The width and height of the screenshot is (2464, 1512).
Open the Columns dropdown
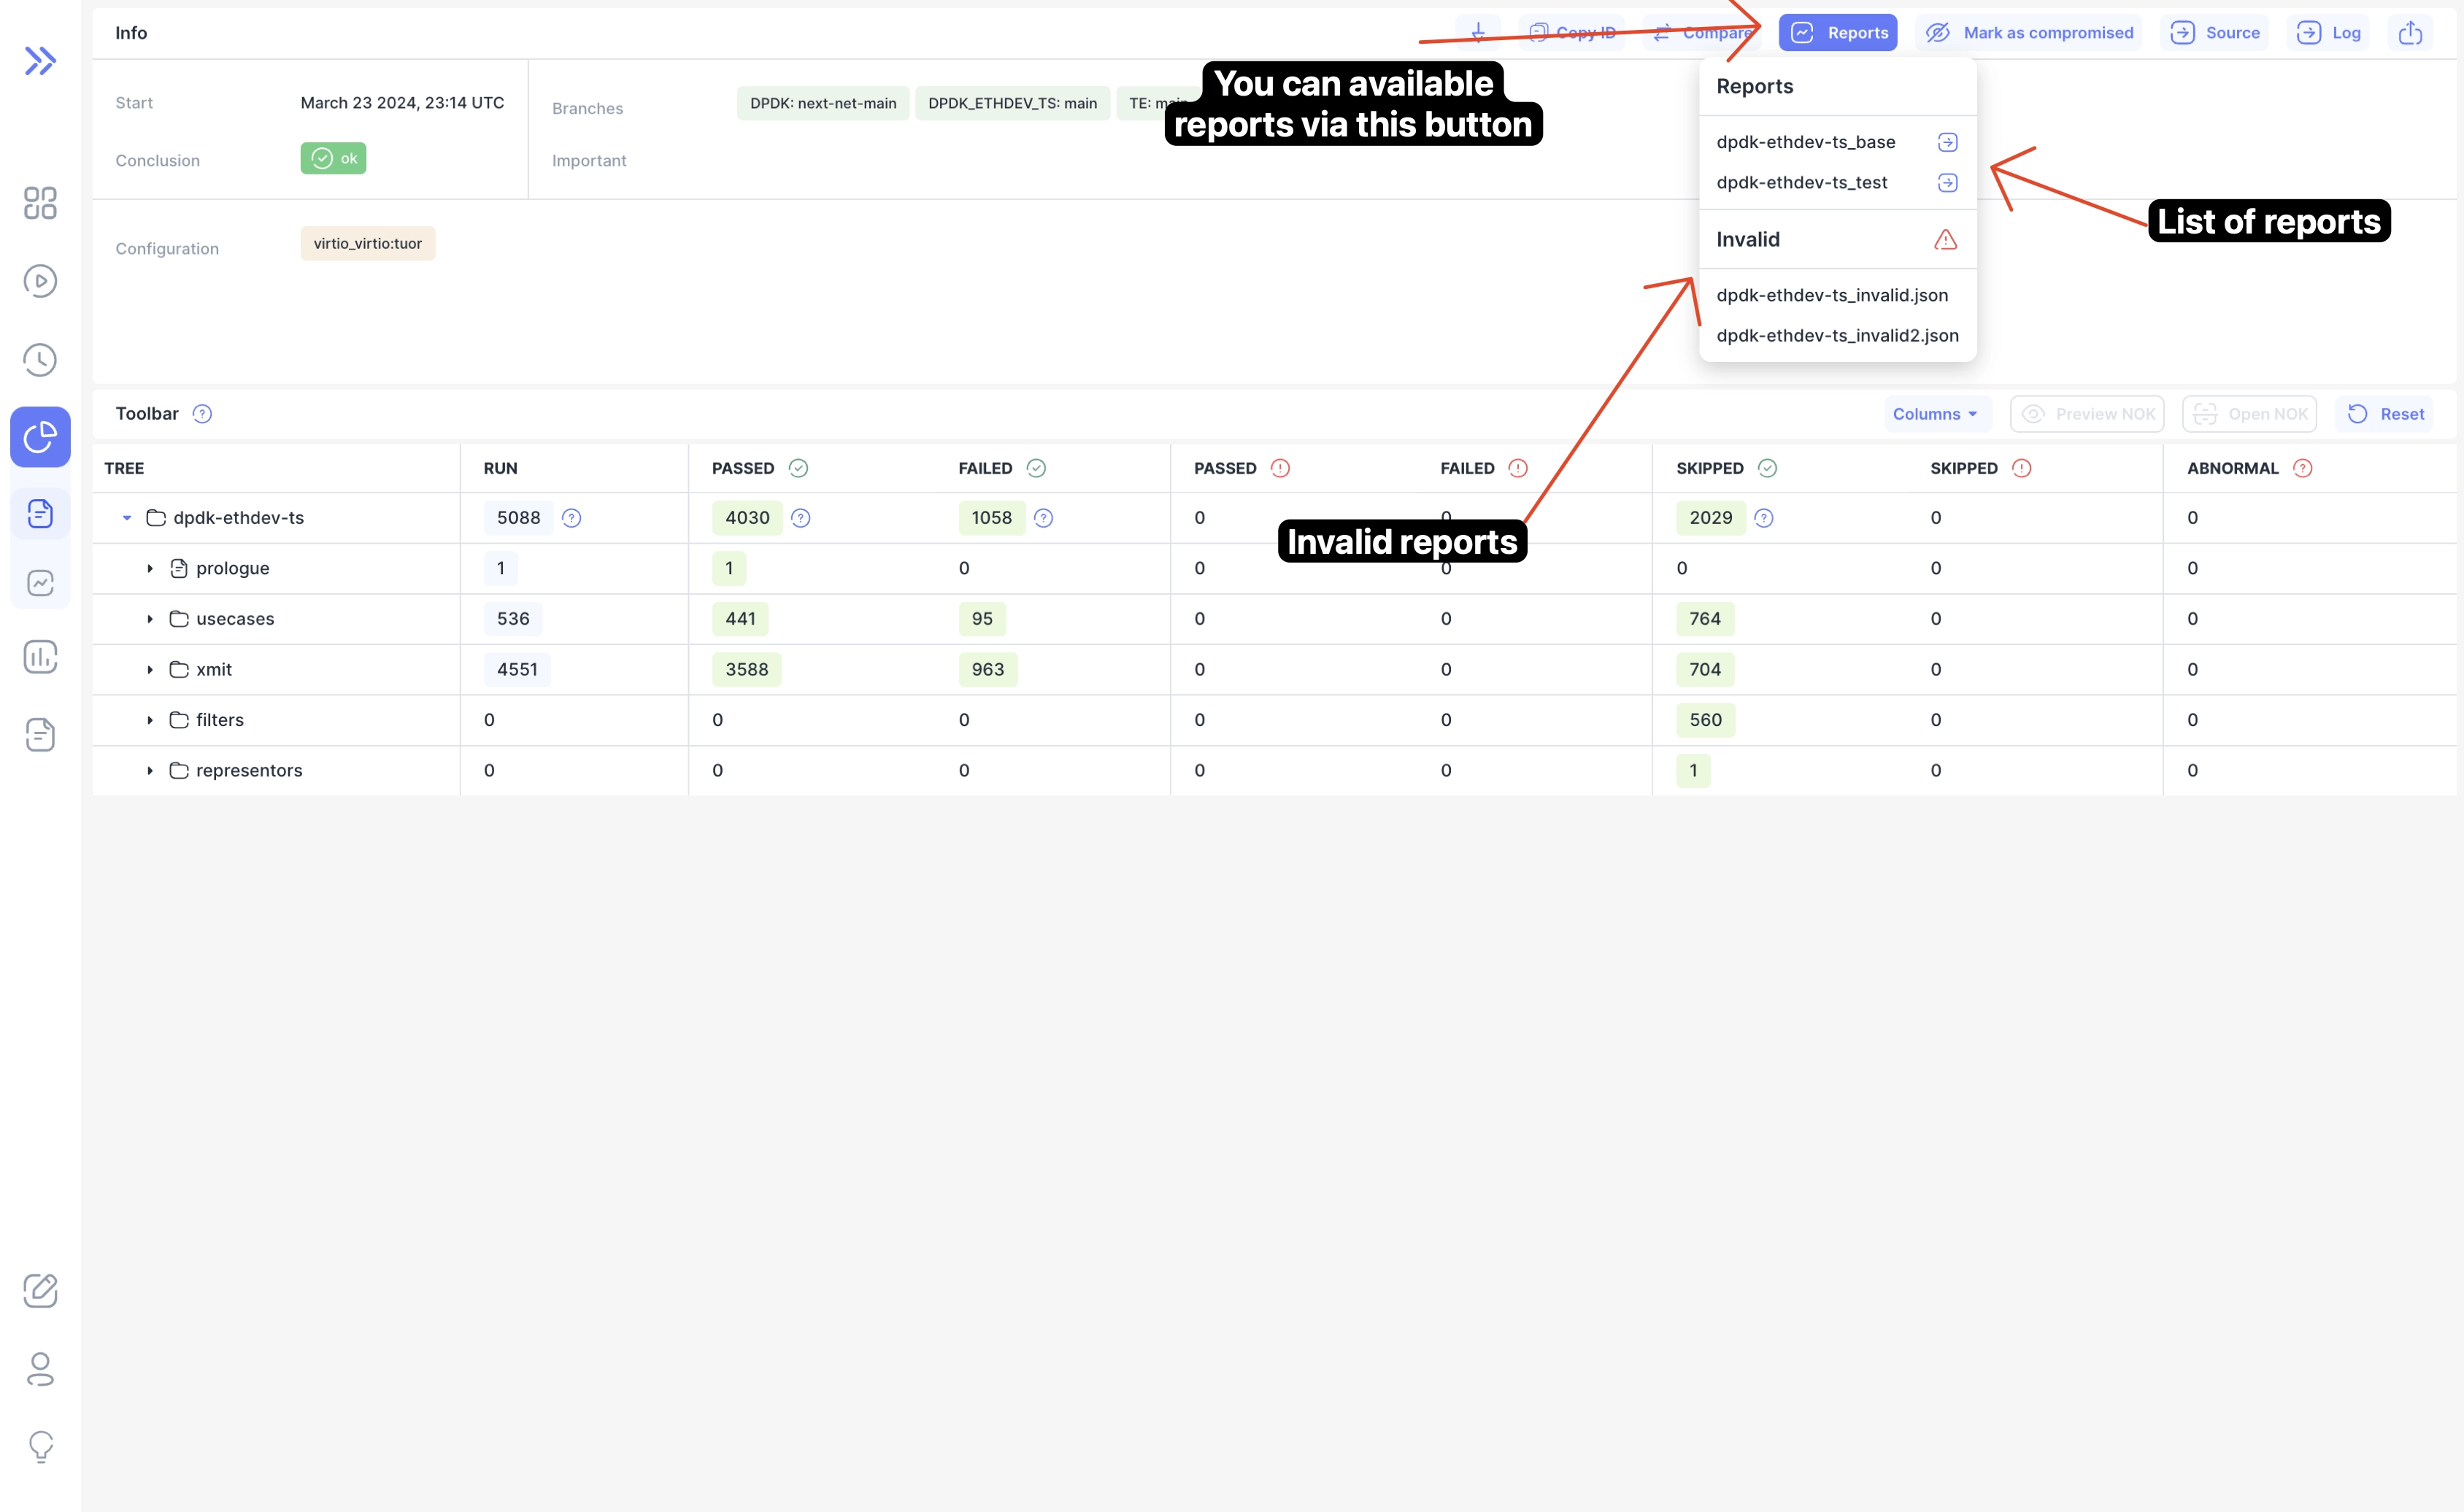click(1936, 414)
